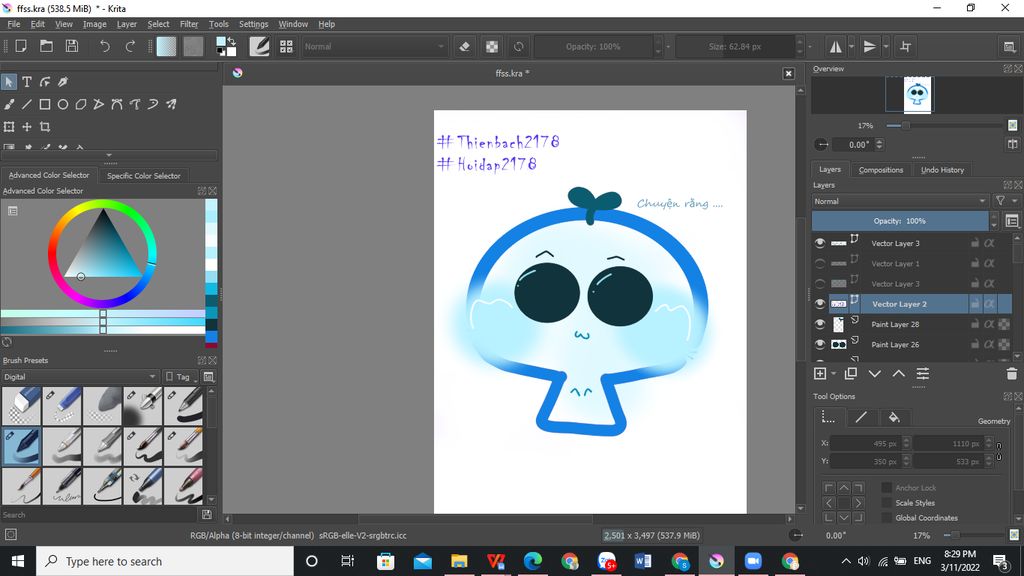The image size is (1024, 576).
Task: Open the fill patterns chooser
Action: point(193,46)
